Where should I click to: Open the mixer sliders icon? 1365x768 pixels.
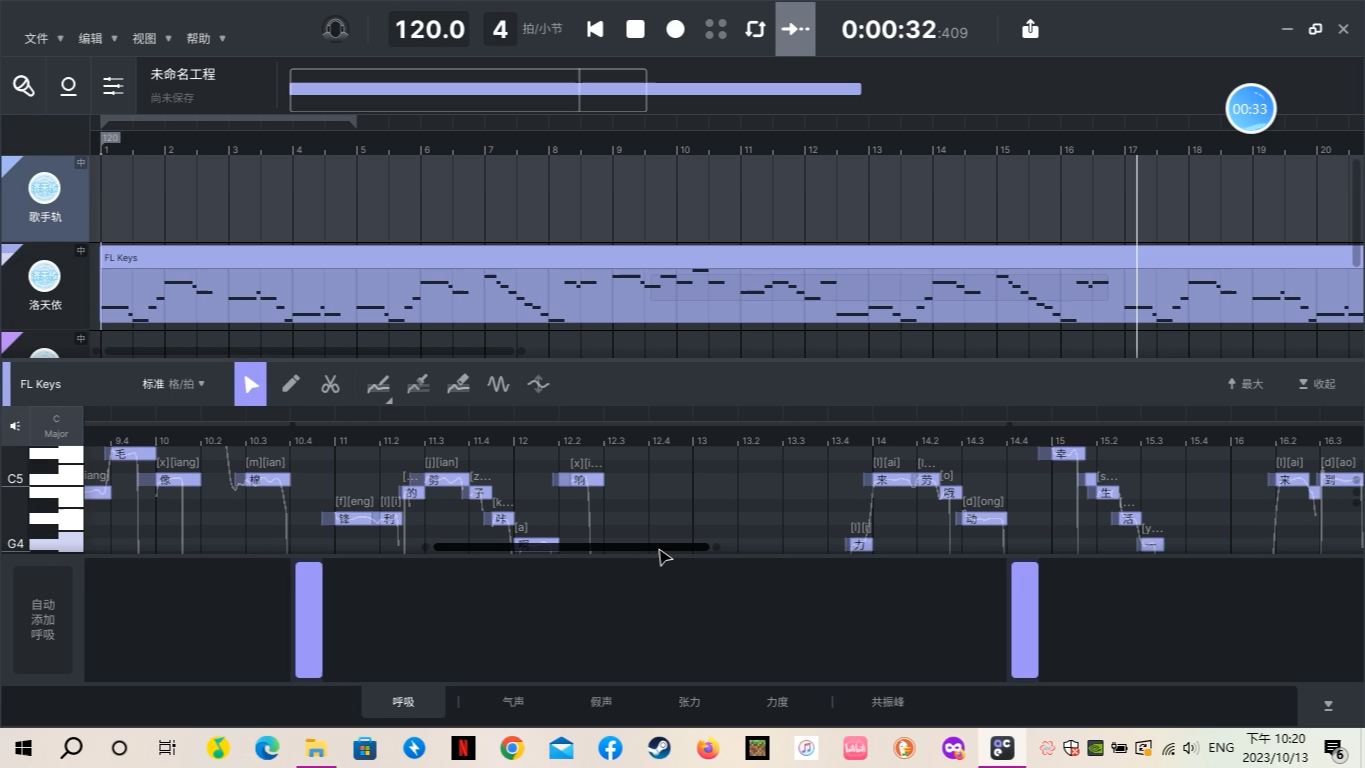(113, 87)
